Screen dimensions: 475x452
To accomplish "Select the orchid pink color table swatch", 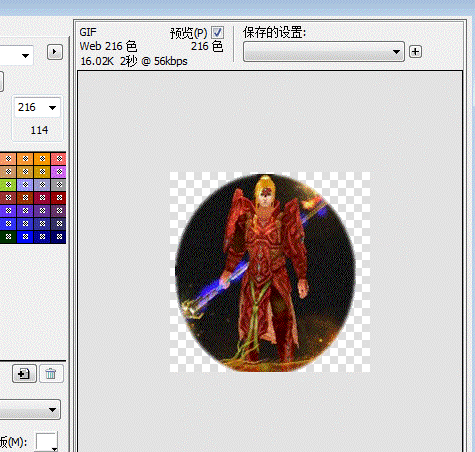I will coord(59,172).
